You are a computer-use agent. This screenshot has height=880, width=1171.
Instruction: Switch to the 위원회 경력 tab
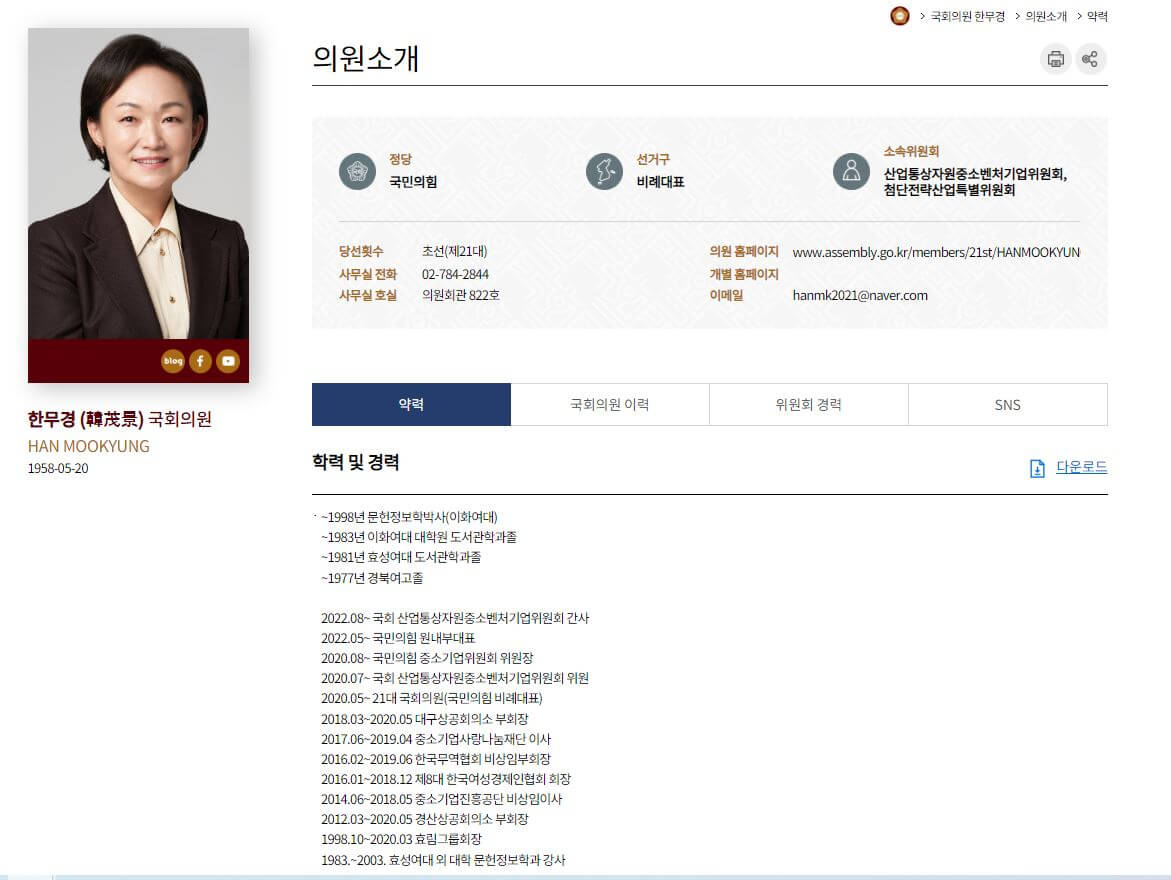tap(808, 404)
